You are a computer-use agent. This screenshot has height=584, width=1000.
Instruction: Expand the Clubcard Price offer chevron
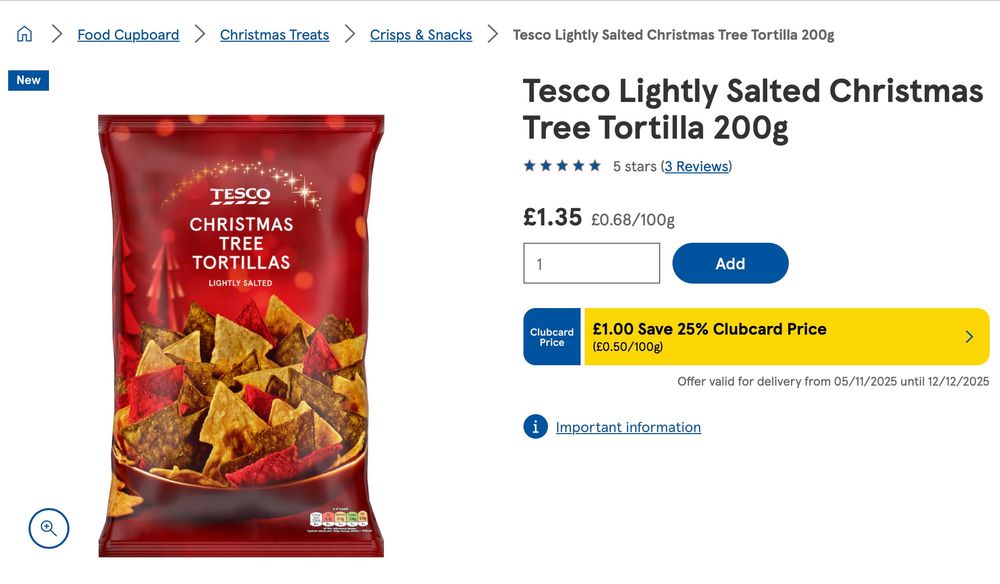click(969, 337)
